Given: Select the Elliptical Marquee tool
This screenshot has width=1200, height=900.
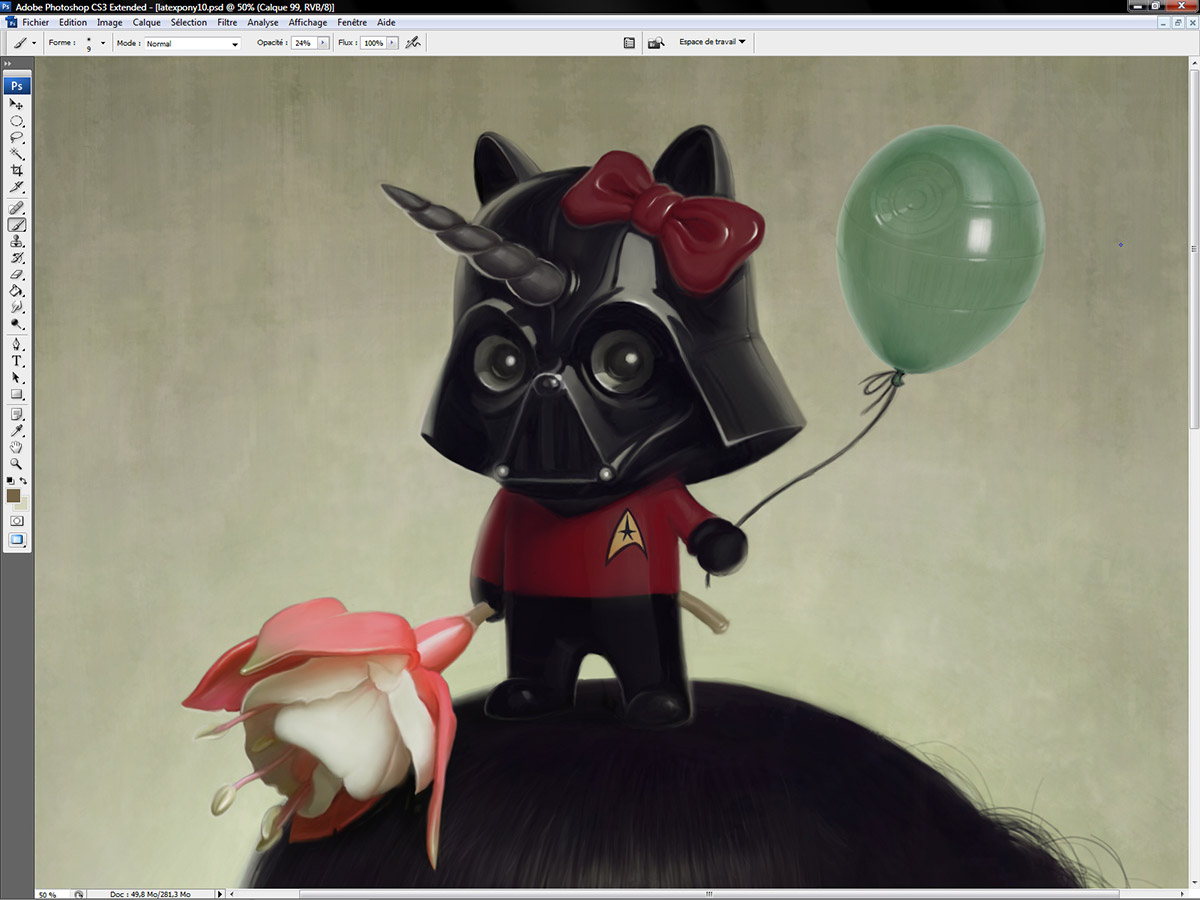Looking at the screenshot, I should click(x=17, y=121).
